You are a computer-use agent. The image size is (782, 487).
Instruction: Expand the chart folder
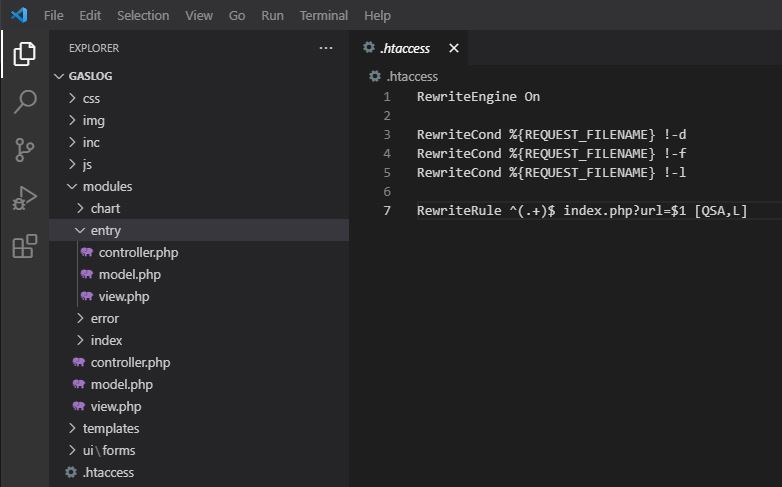pyautogui.click(x=105, y=208)
